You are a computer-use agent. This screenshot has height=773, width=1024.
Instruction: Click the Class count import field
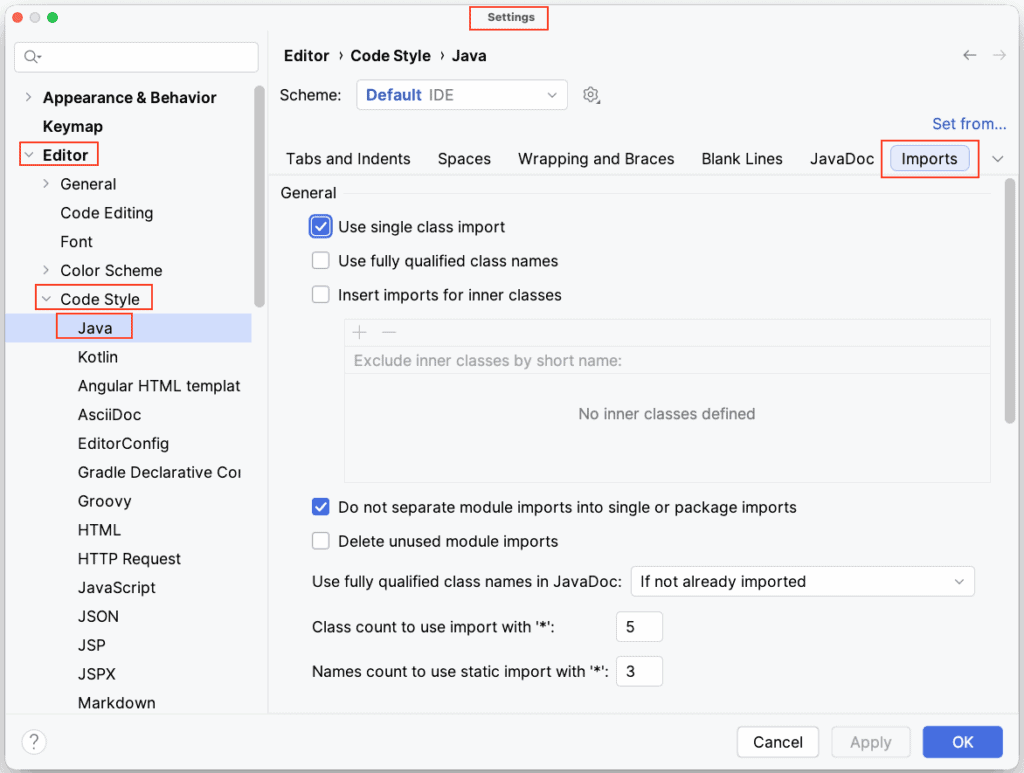[x=639, y=627]
